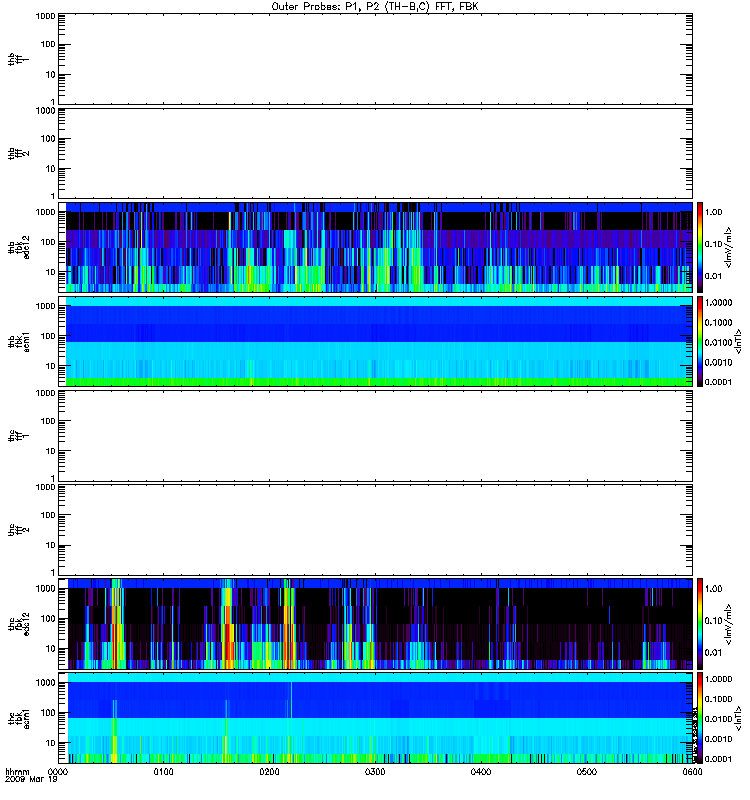Click '10' y-tick of thc fbk edc12 panel

pyautogui.click(x=51, y=649)
